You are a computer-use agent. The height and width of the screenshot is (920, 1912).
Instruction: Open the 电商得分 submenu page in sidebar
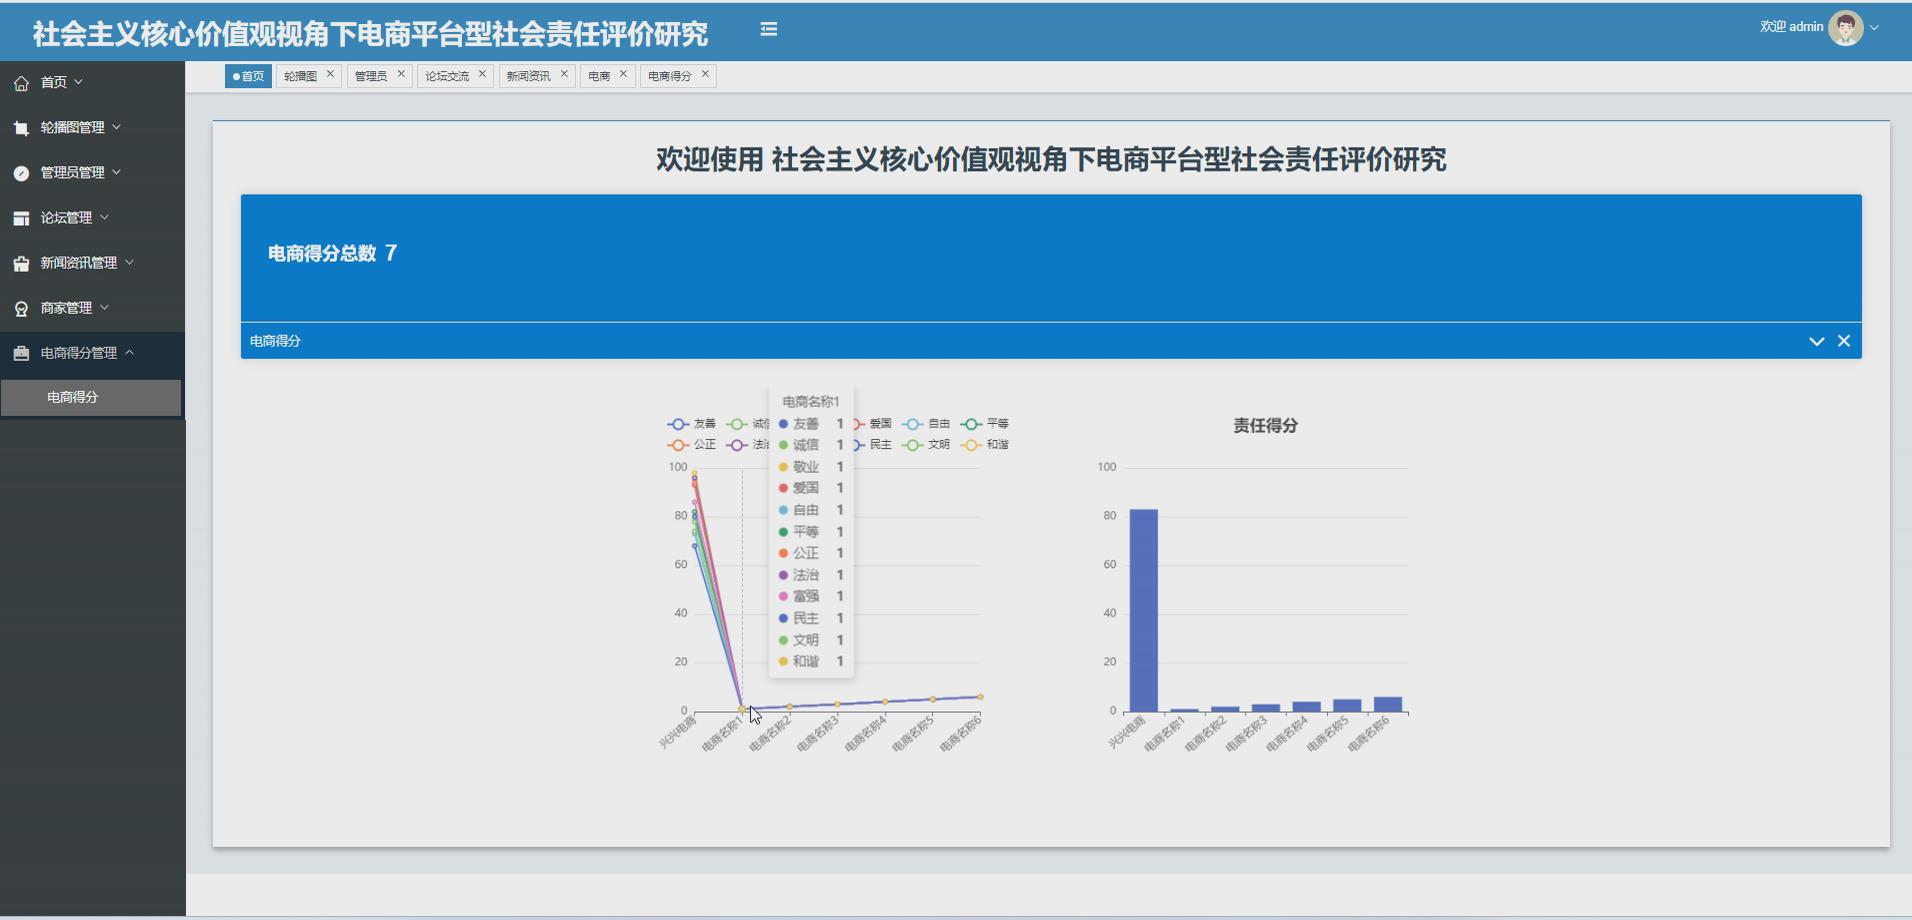click(71, 397)
